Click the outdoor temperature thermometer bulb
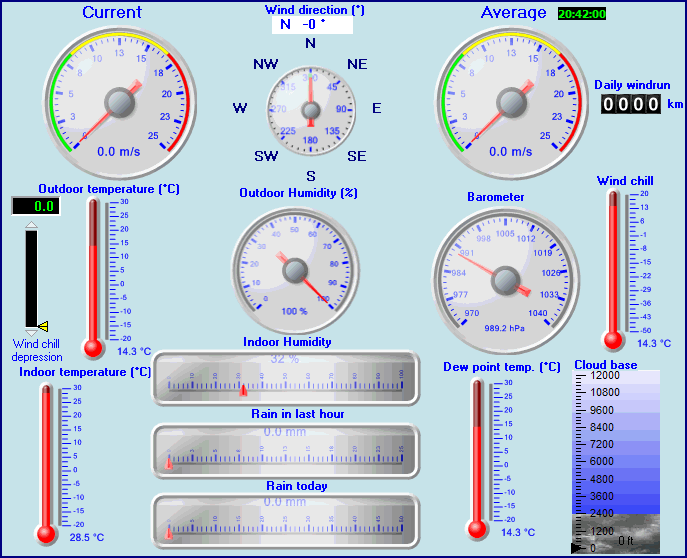 click(x=93, y=348)
